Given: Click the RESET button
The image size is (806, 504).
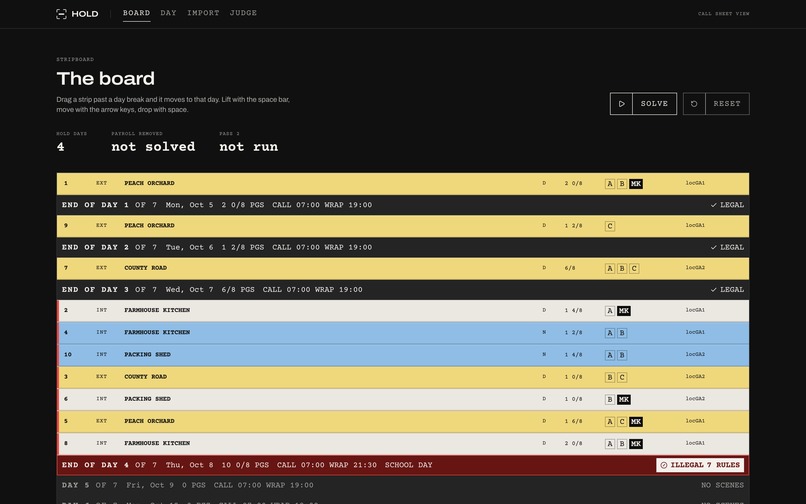Looking at the screenshot, I should [716, 104].
